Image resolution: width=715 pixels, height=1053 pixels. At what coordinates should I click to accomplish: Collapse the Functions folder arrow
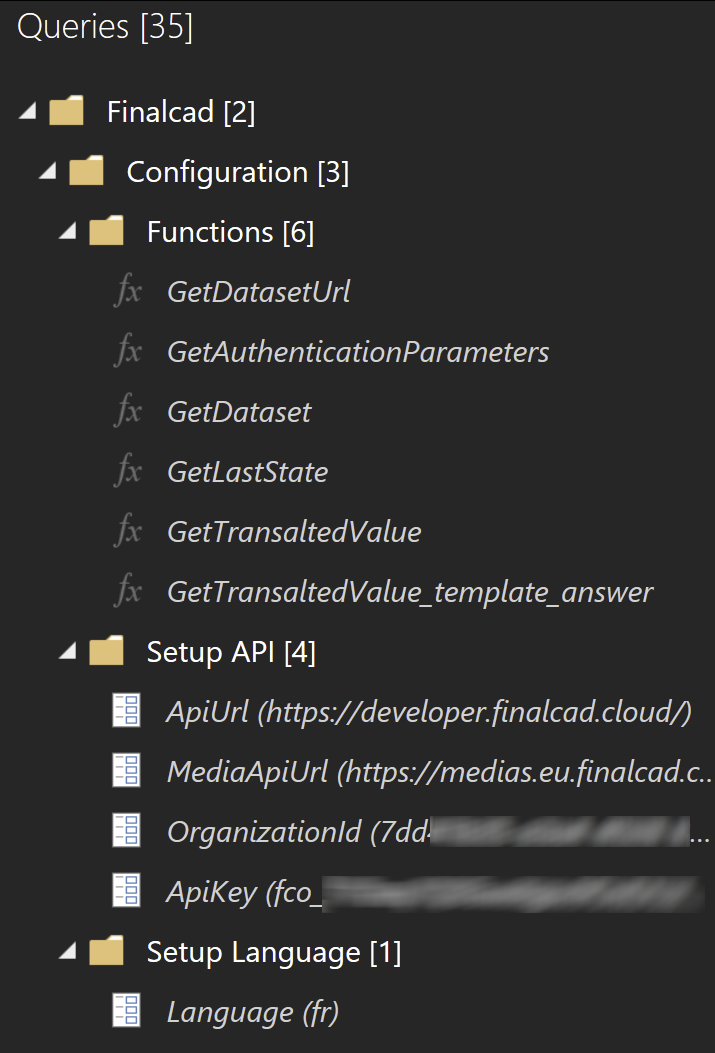click(67, 232)
